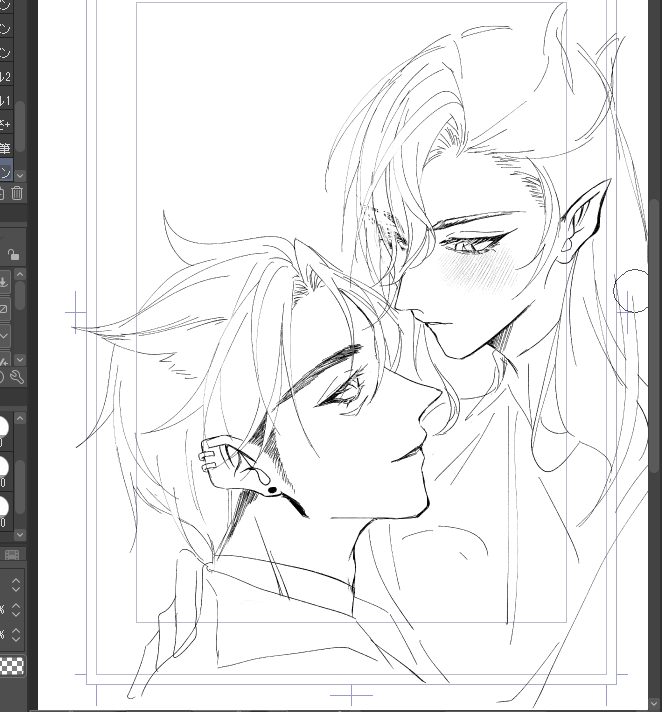Click the trash can delete sub tool icon

pos(17,193)
